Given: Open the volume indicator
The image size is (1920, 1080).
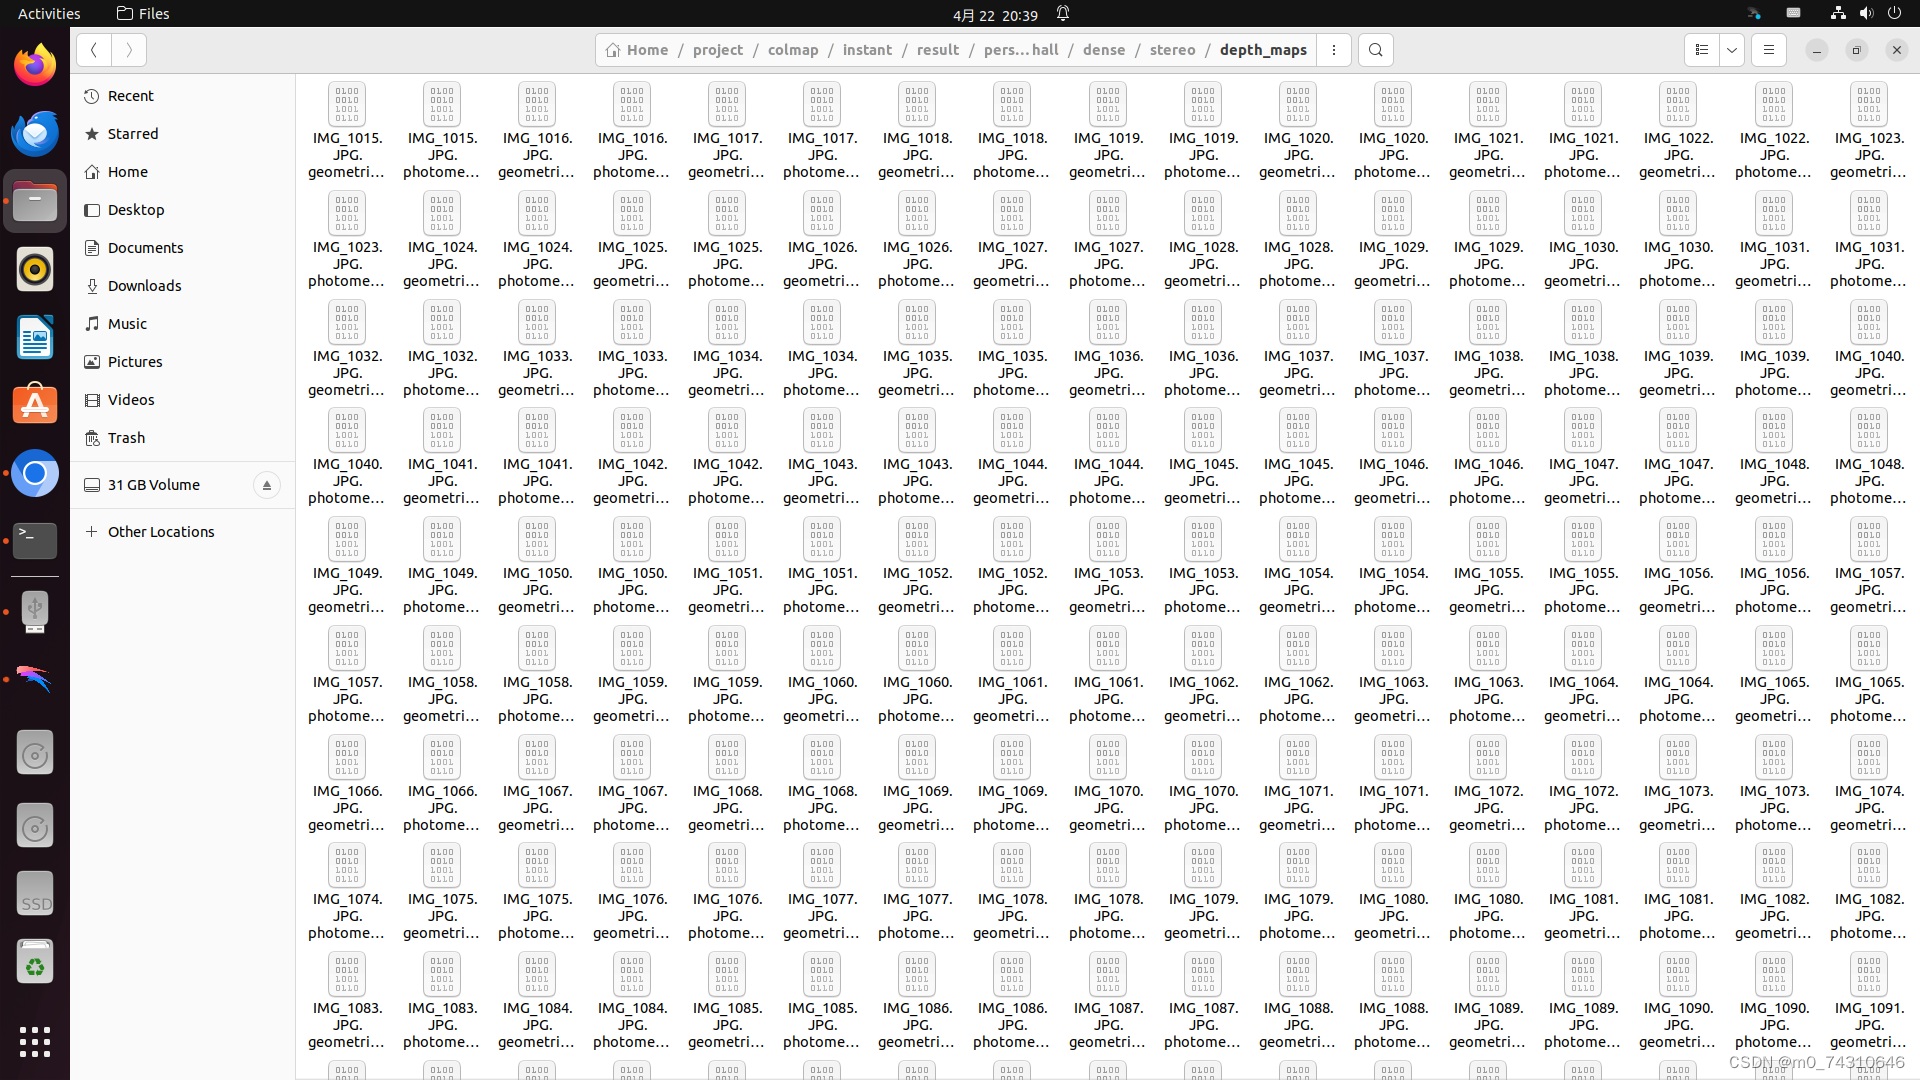Looking at the screenshot, I should click(x=1866, y=14).
